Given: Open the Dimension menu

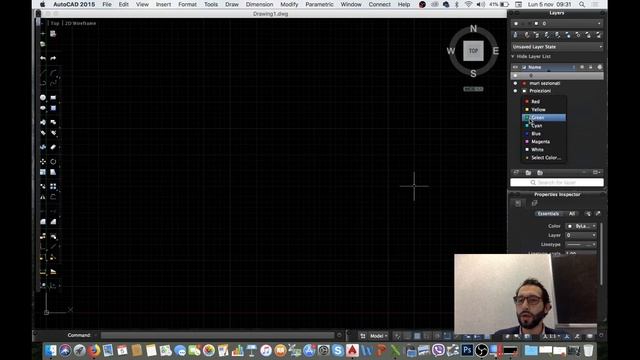Looking at the screenshot, I should tap(259, 4).
